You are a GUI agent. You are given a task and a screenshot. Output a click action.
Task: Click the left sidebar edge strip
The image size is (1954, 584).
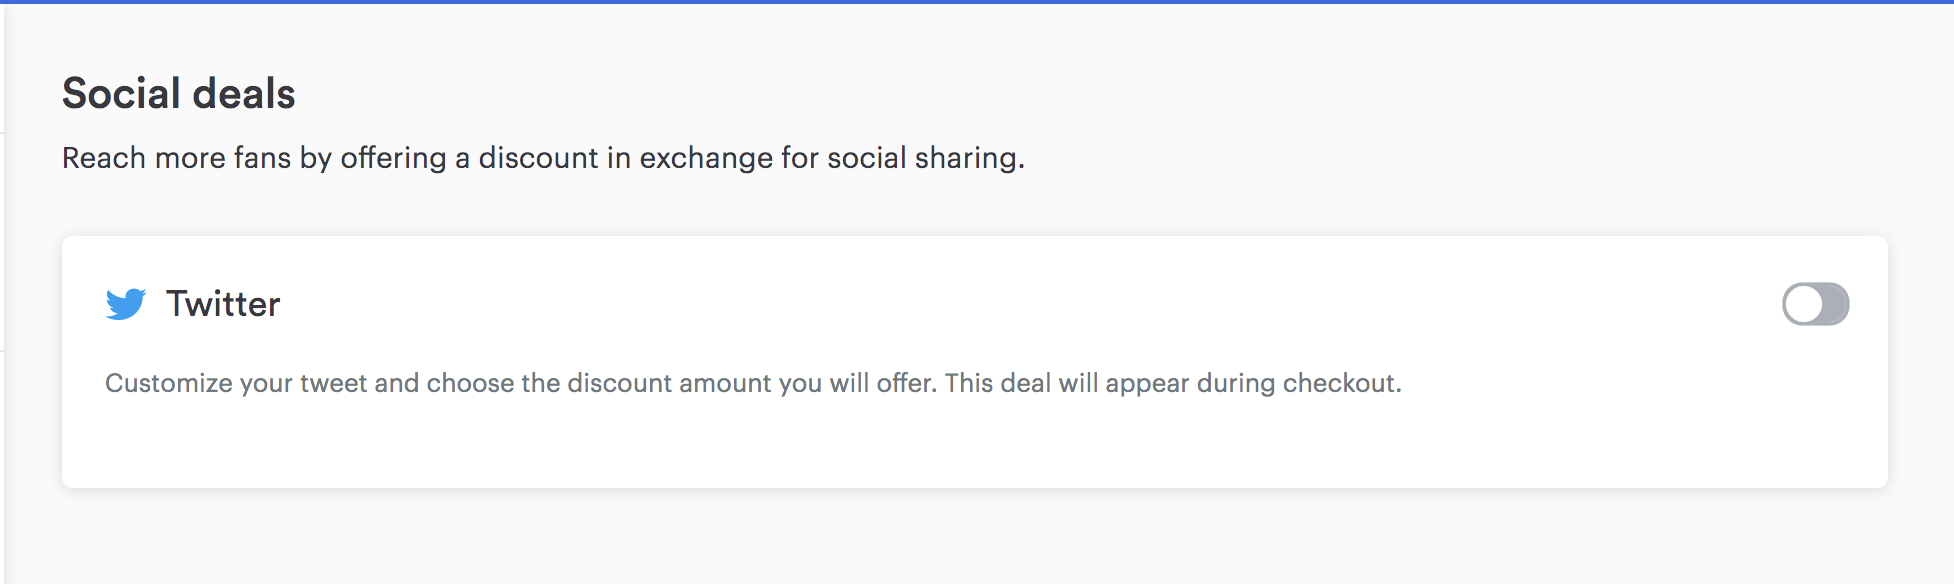[x=2, y=294]
